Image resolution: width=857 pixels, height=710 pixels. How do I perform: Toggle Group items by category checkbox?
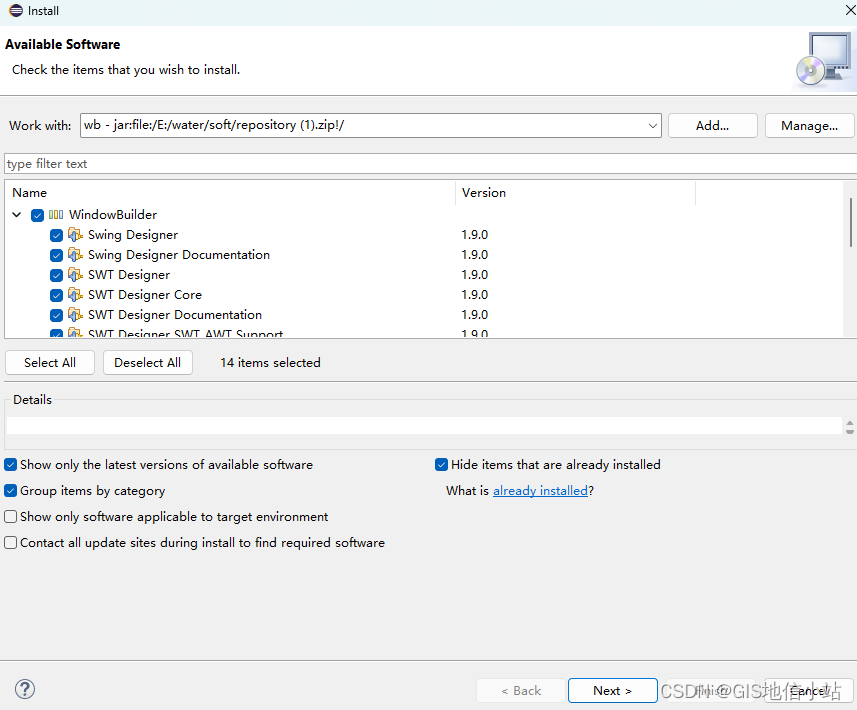(10, 491)
